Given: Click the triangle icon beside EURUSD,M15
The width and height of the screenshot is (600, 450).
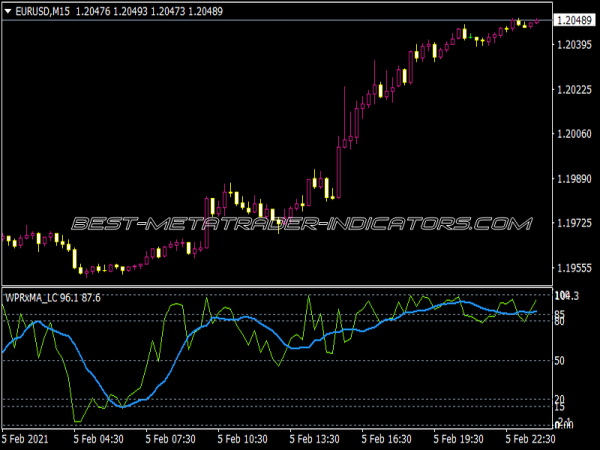Looking at the screenshot, I should (8, 11).
